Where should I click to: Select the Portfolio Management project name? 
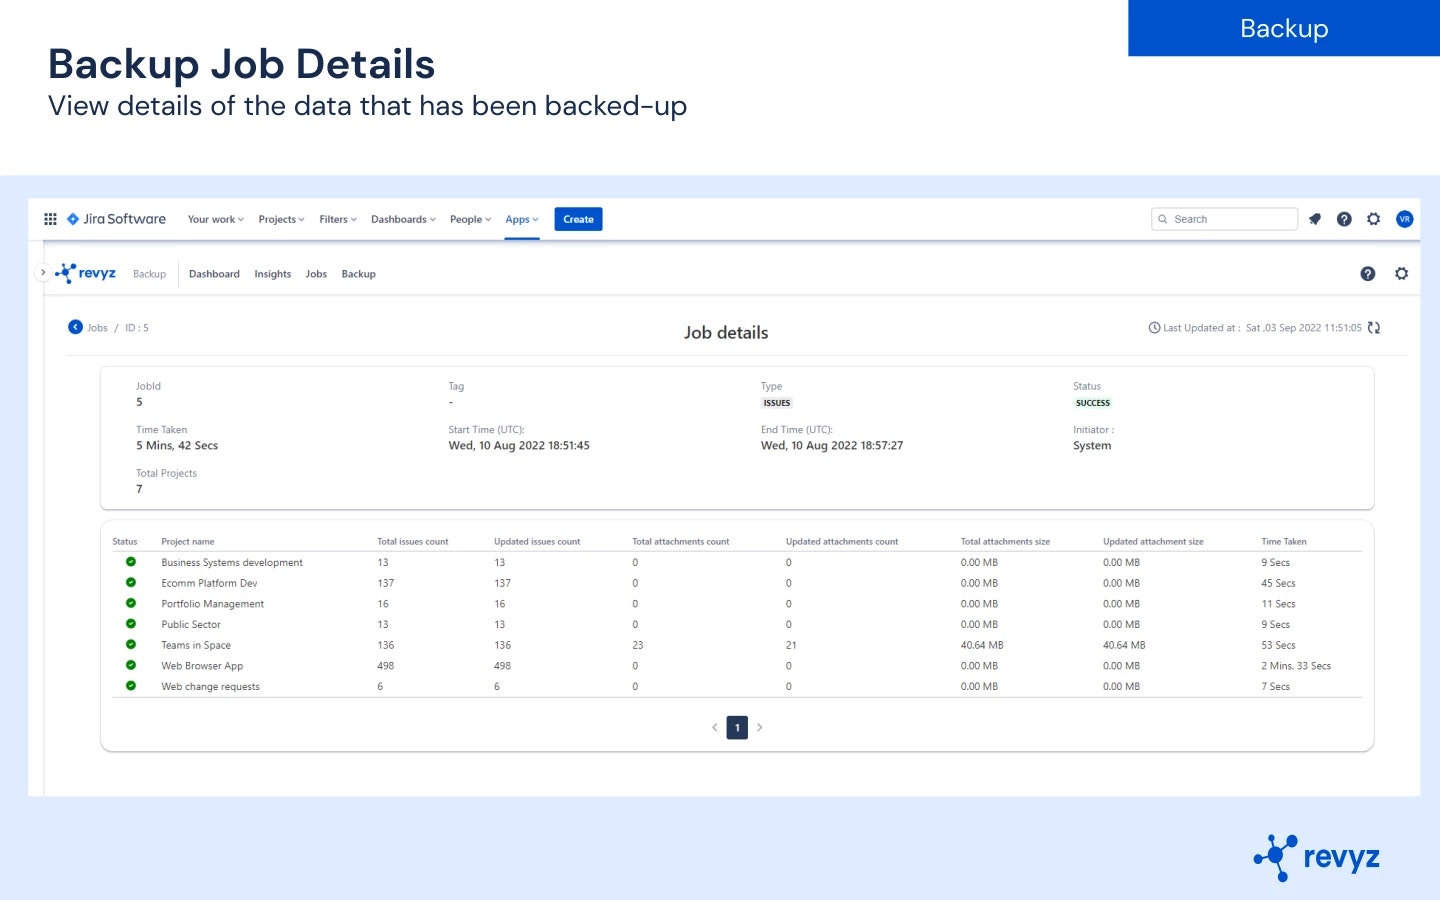click(x=213, y=604)
